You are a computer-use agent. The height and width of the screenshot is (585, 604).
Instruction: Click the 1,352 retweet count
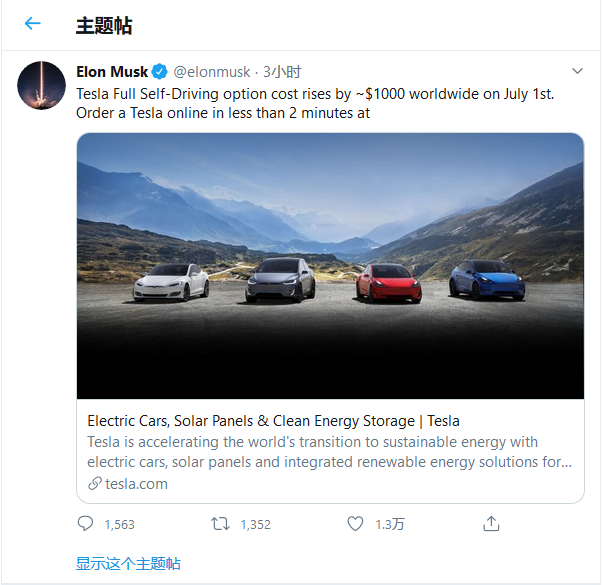click(255, 524)
